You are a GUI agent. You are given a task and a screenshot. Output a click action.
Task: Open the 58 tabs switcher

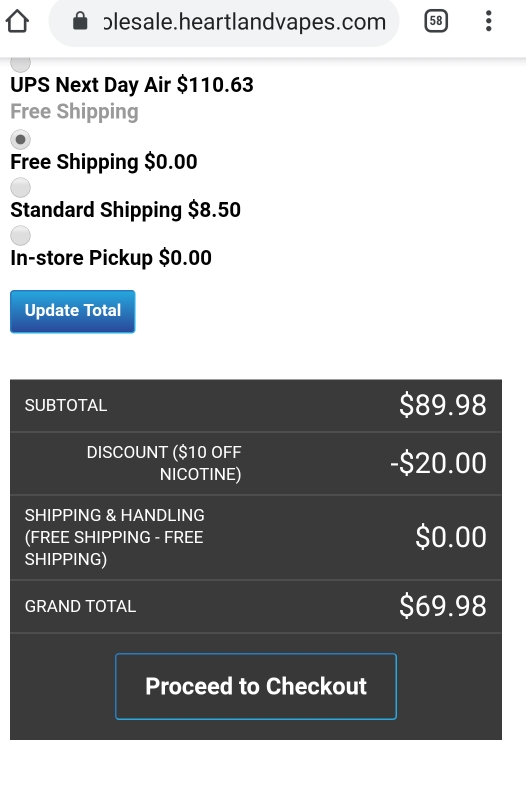(436, 21)
